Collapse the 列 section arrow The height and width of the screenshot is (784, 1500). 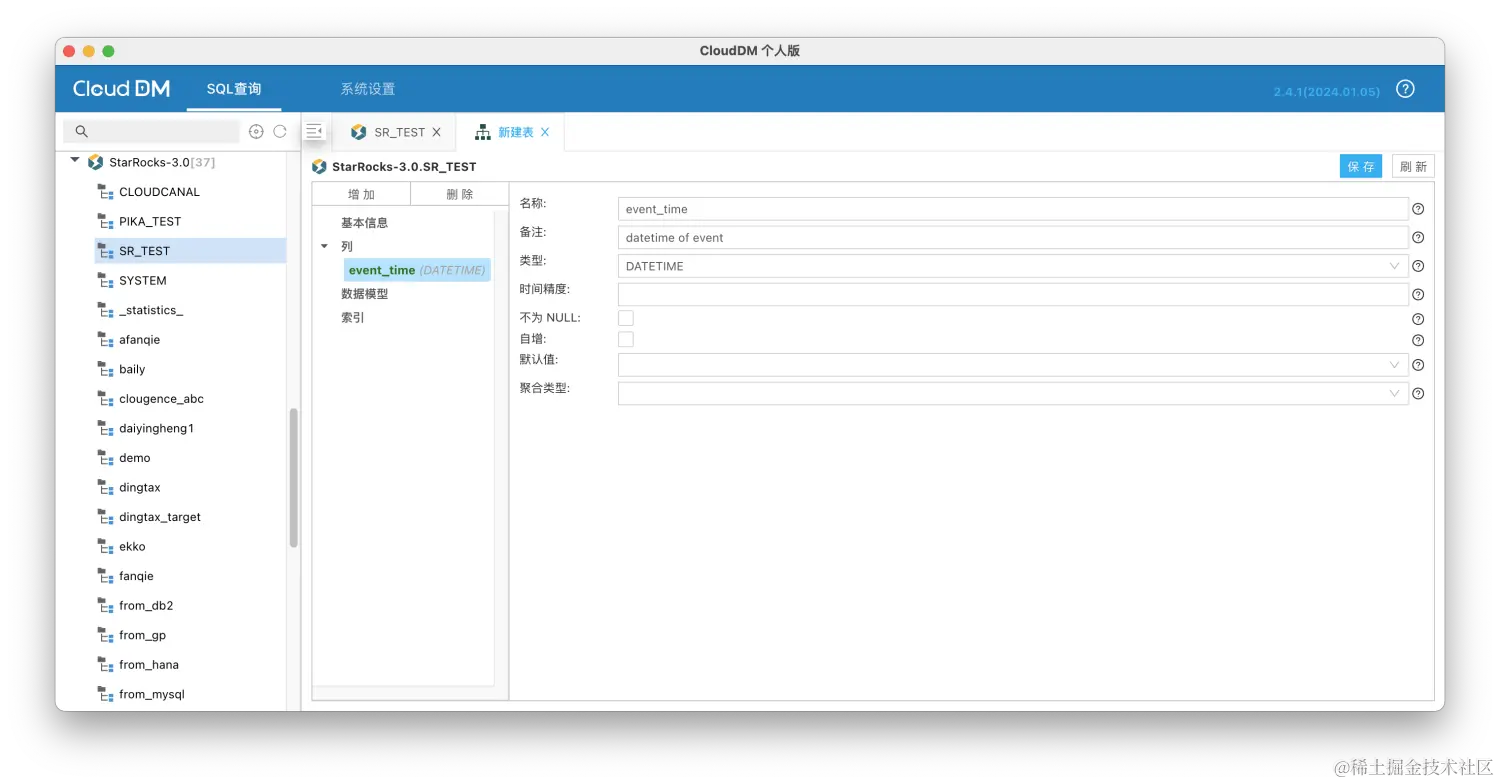point(324,246)
